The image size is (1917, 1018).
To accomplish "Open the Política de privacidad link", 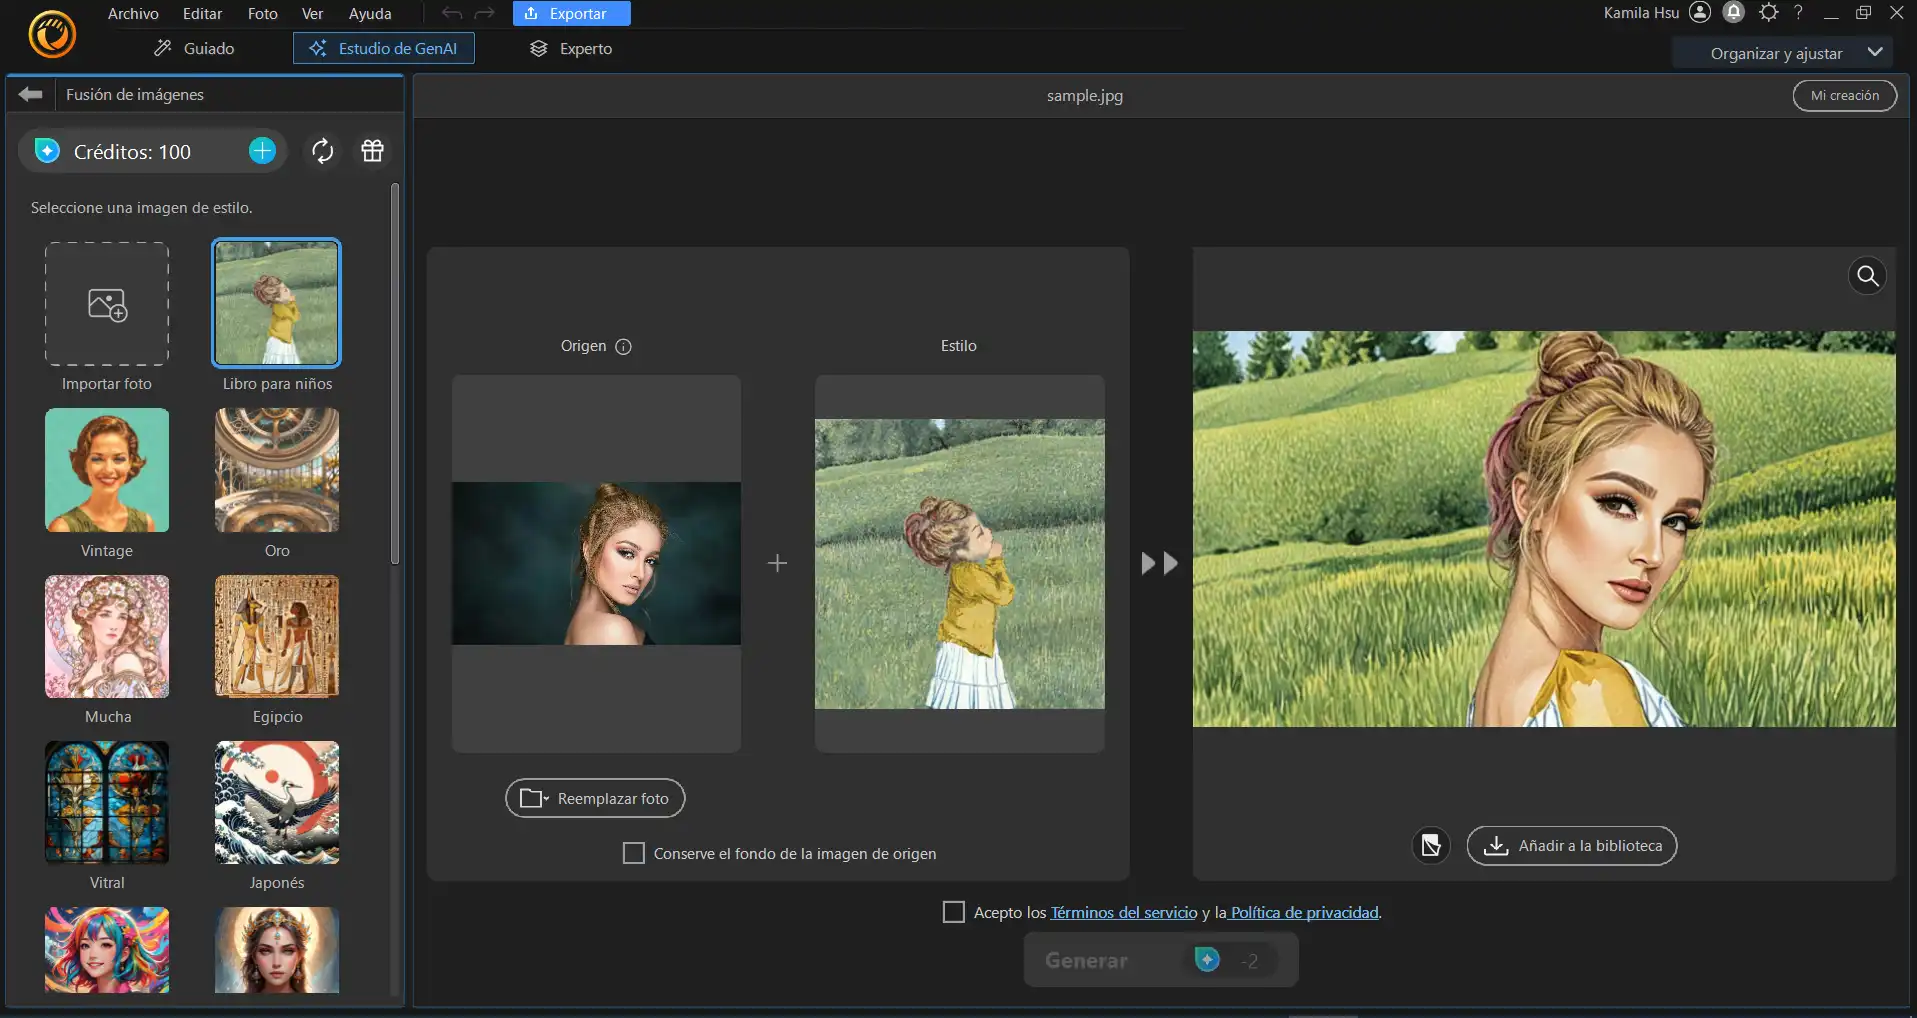I will pyautogui.click(x=1304, y=912).
